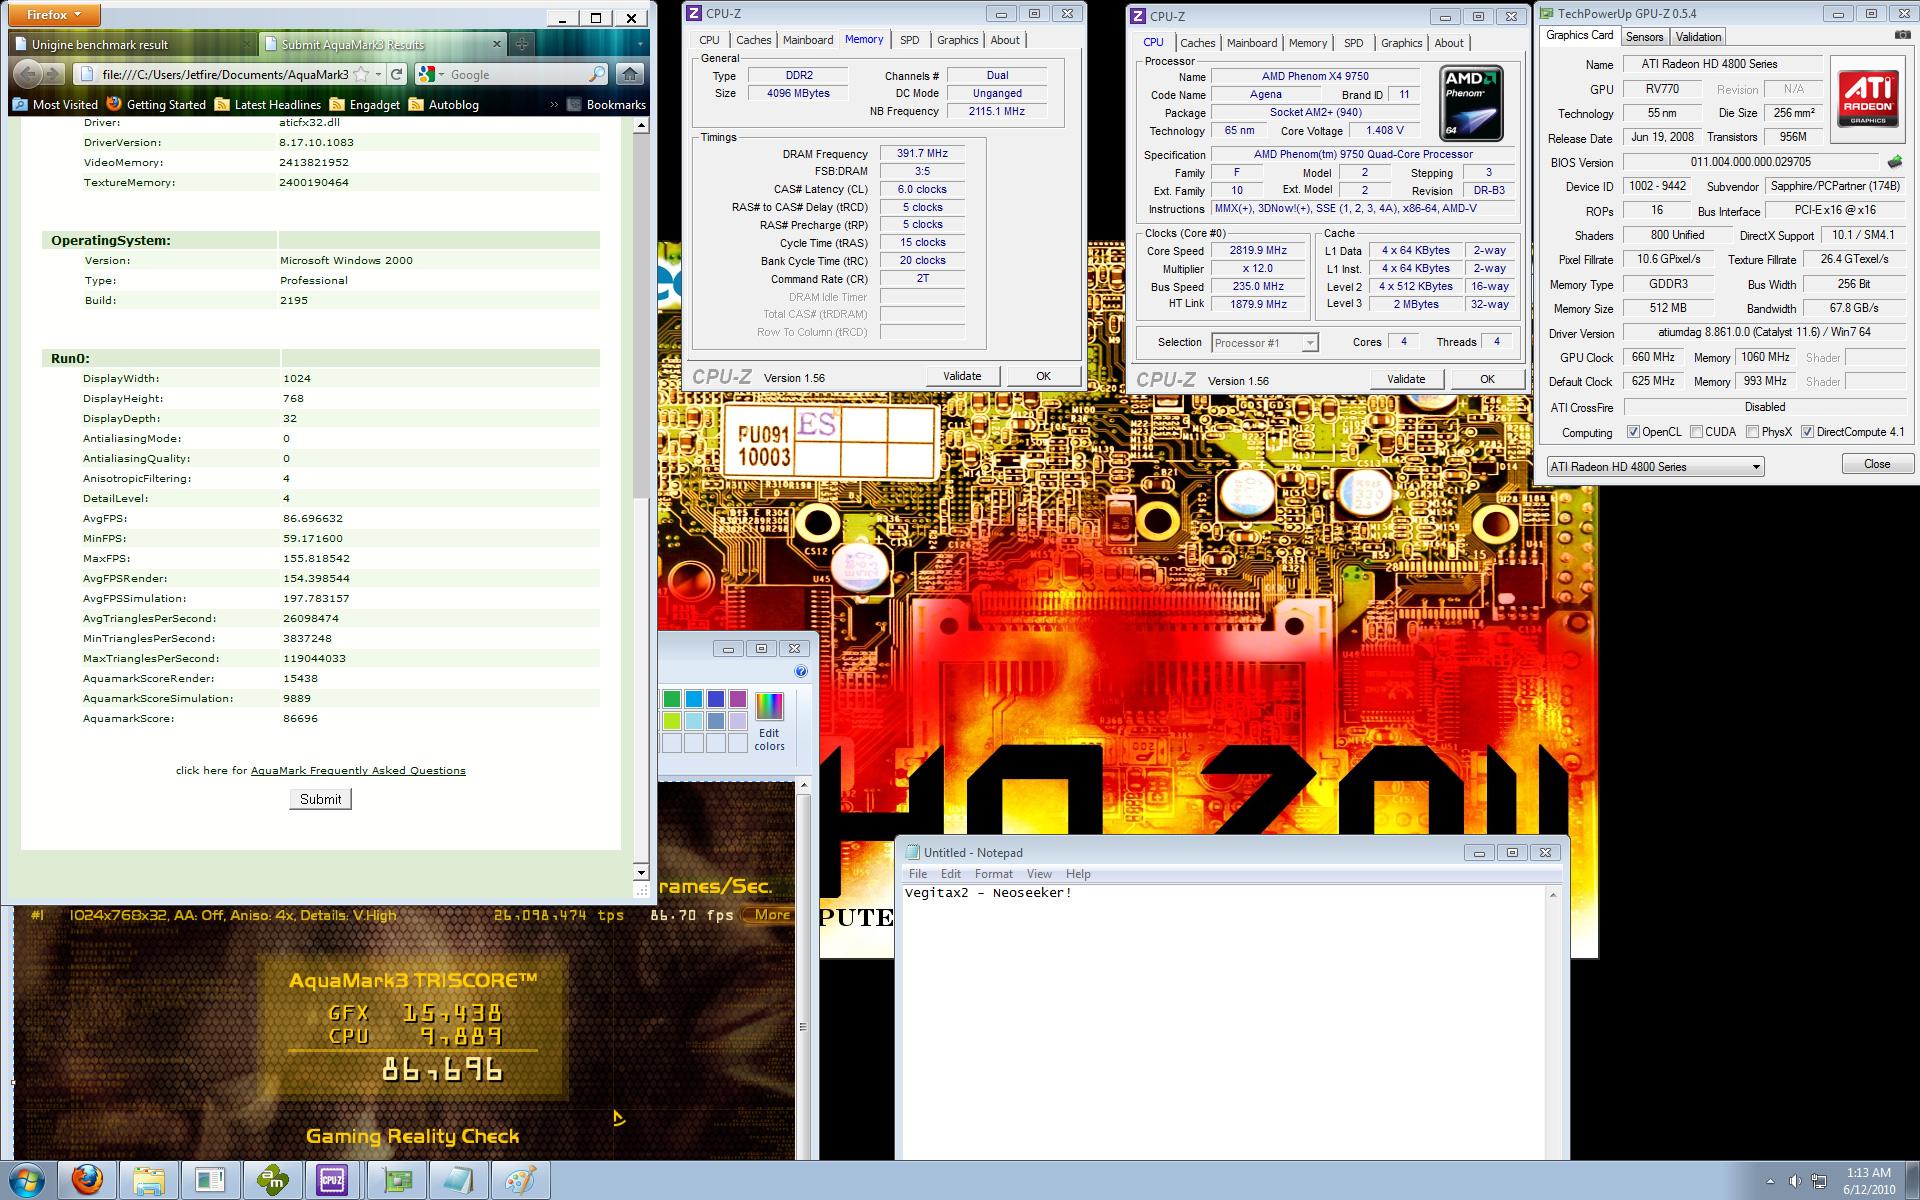Pick the purple color swatch in Paint
The width and height of the screenshot is (1920, 1200).
tap(738, 699)
